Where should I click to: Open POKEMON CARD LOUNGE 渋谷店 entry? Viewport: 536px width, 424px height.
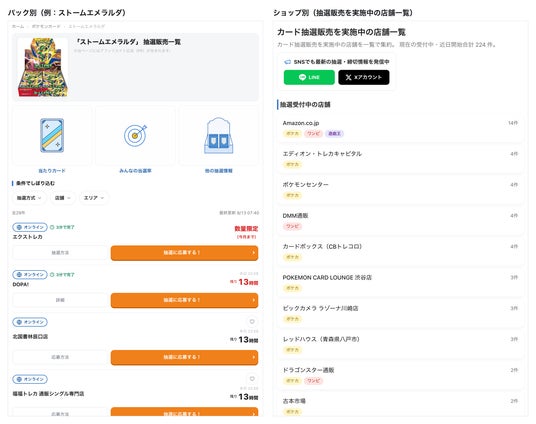coord(400,282)
